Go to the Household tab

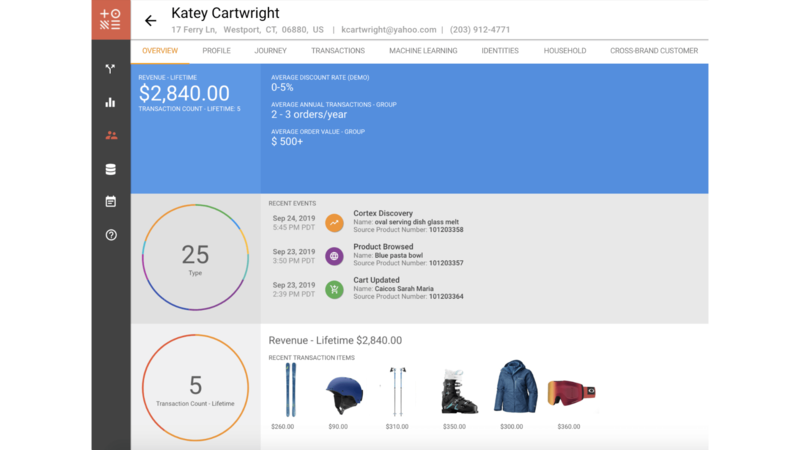(565, 51)
